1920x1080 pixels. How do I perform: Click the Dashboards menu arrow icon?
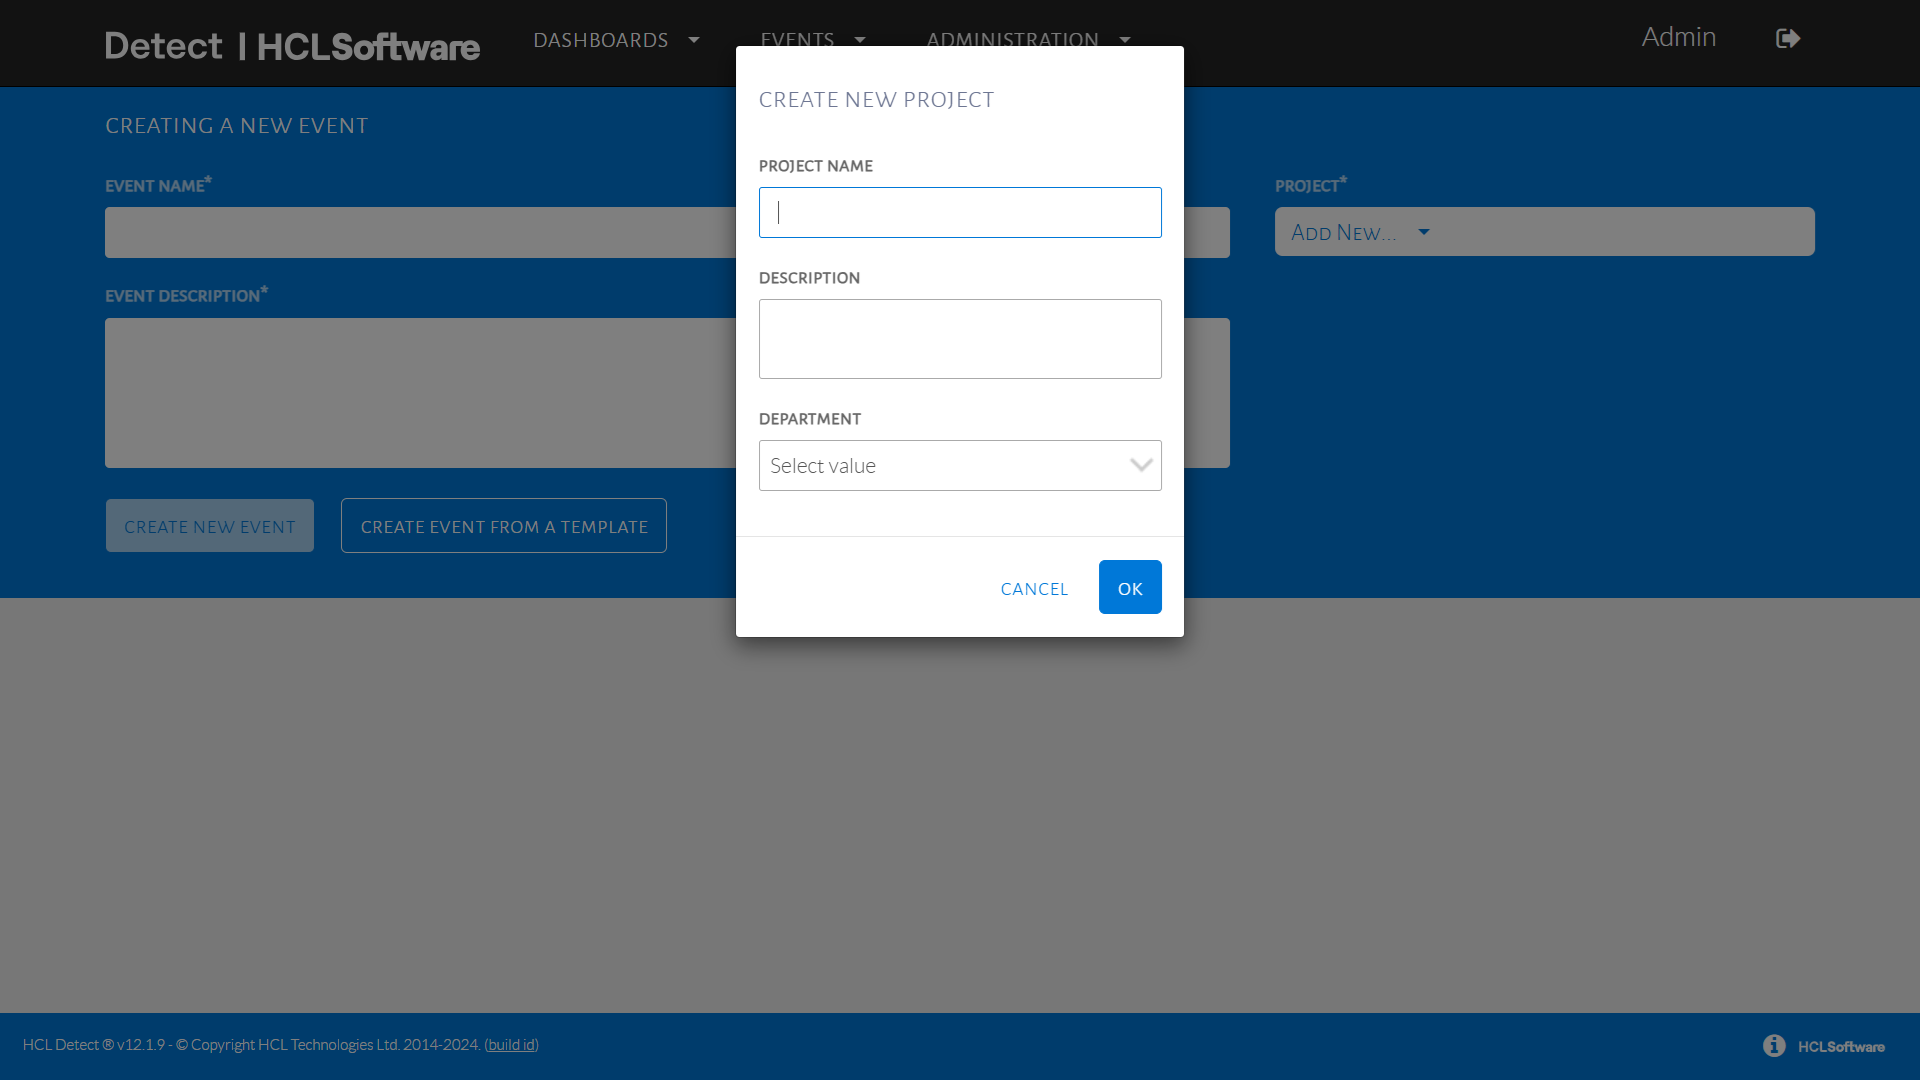tap(694, 40)
